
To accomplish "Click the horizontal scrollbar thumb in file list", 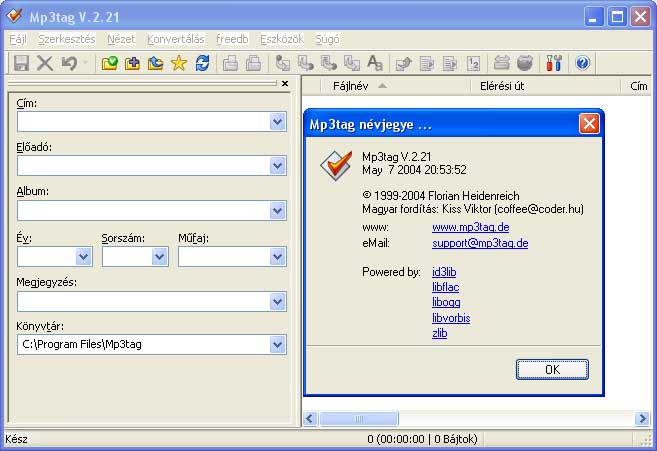I will coord(359,418).
